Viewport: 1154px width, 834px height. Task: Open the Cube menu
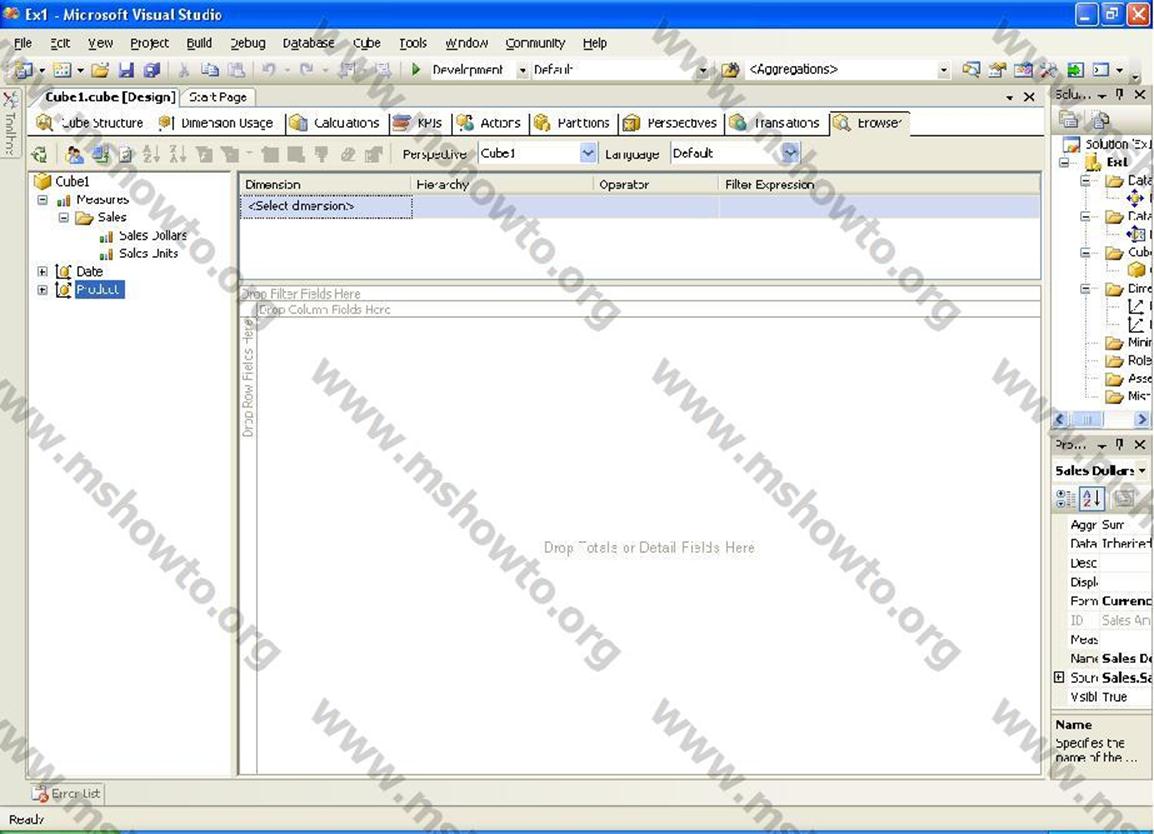367,43
